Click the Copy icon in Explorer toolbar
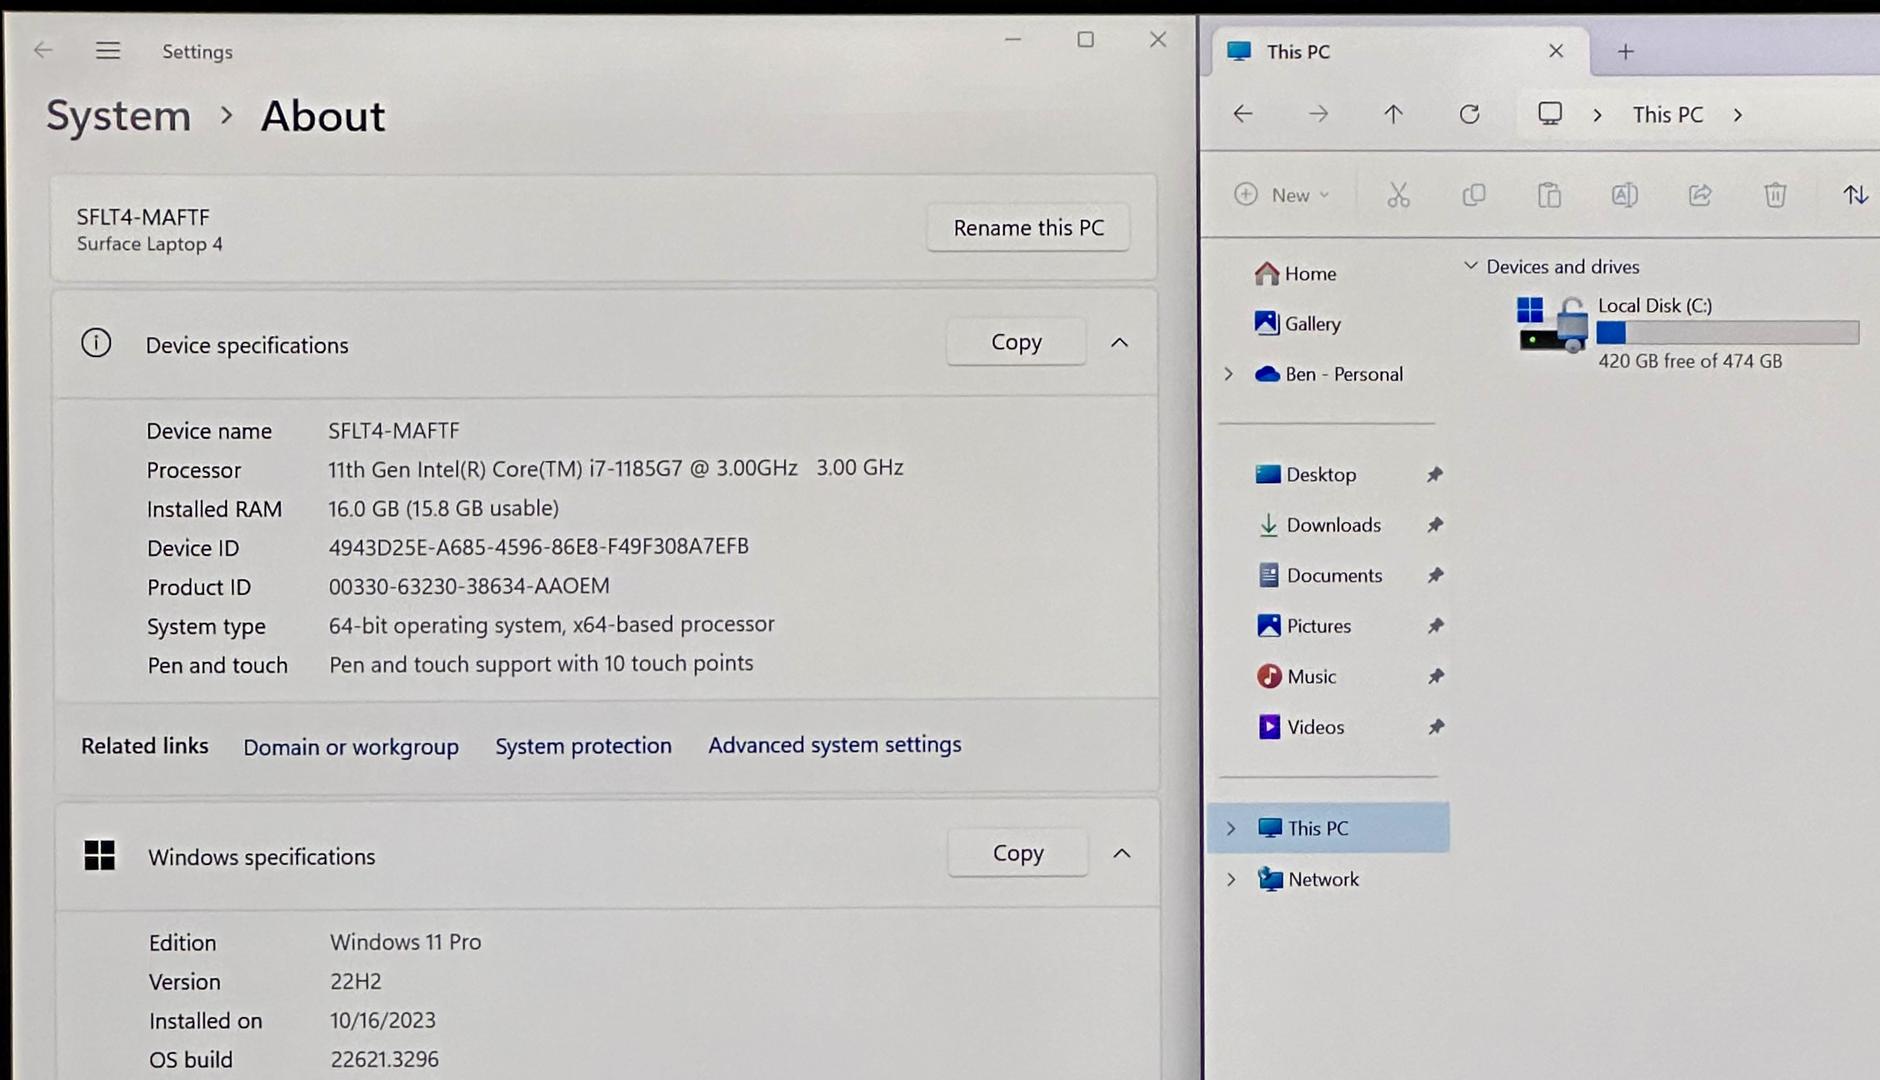This screenshot has width=1880, height=1080. 1473,195
